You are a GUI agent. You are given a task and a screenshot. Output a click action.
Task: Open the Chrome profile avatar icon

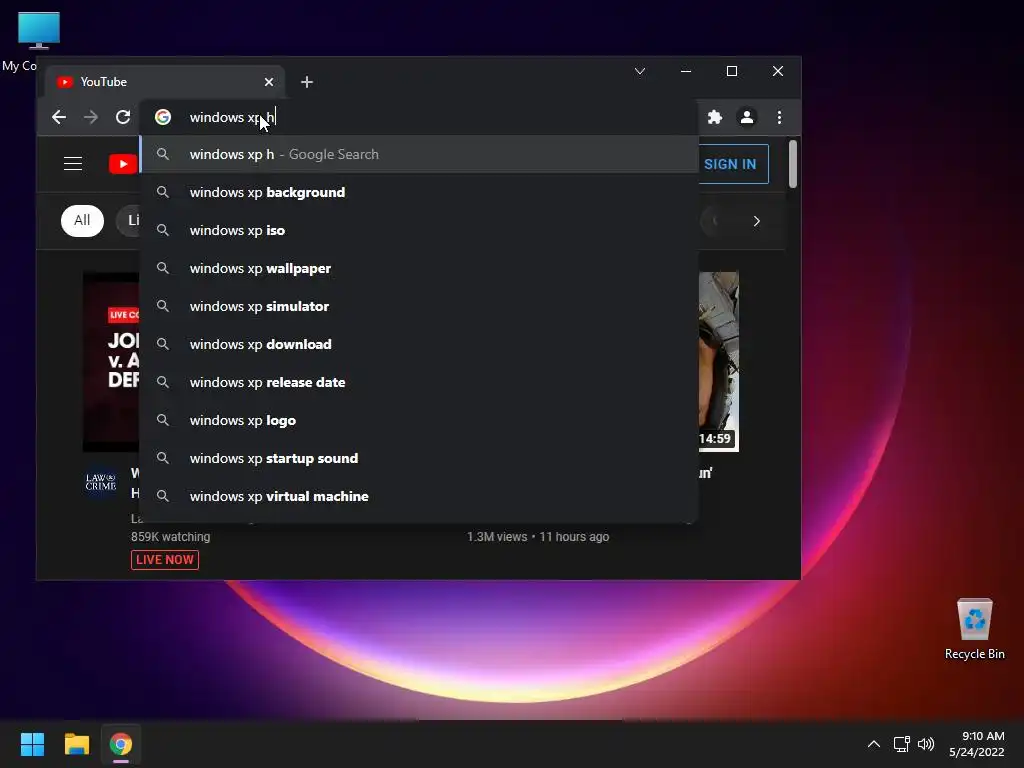coord(746,117)
